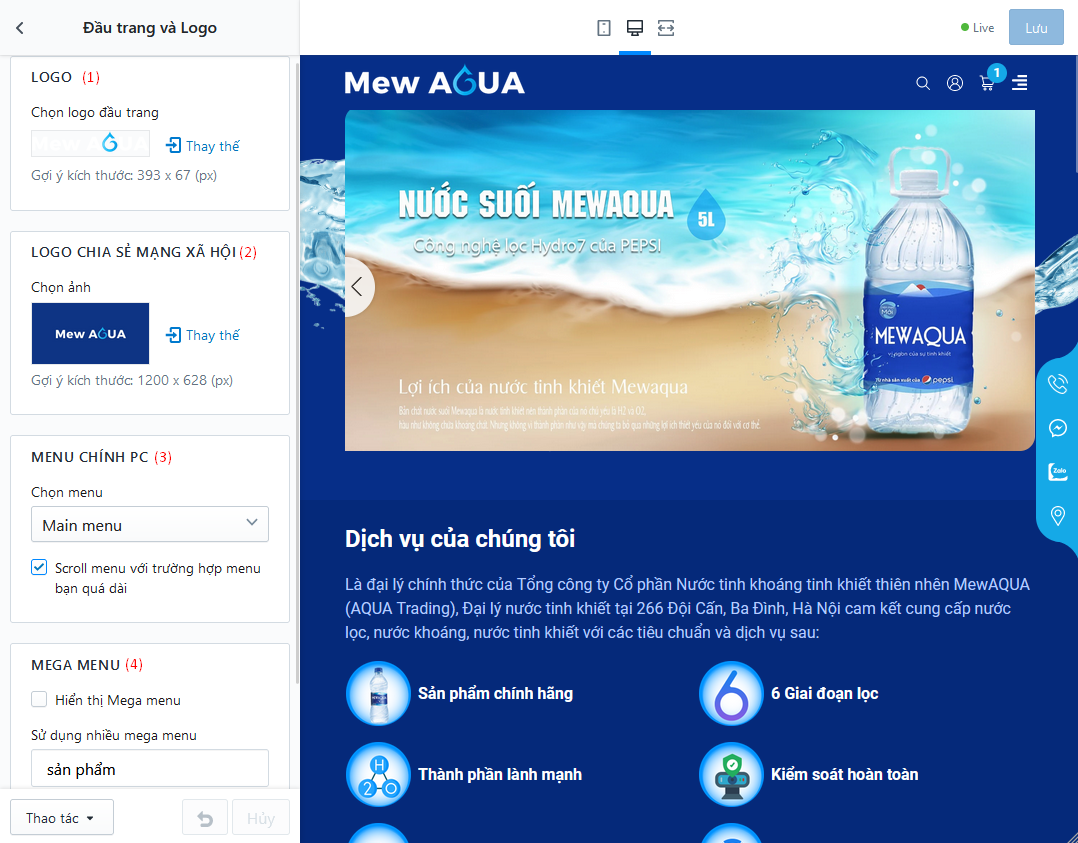Click Kiểm soát hoàn toàn icon
This screenshot has width=1078, height=843.
click(731, 774)
